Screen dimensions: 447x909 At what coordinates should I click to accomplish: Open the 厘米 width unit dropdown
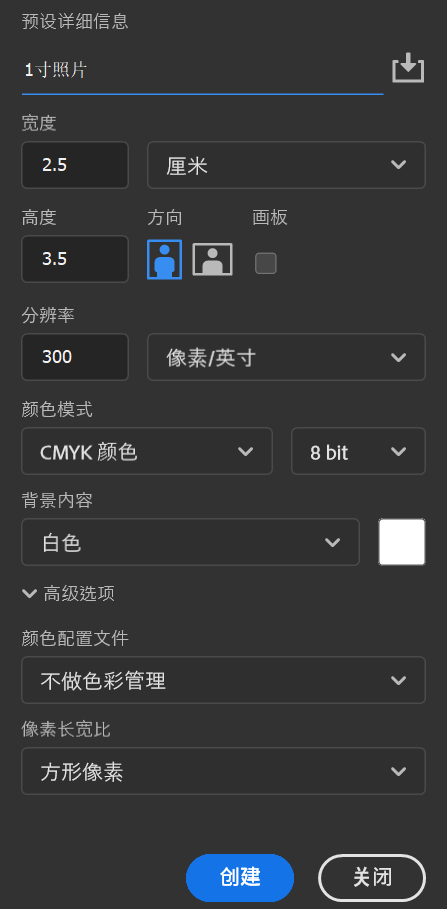pos(286,165)
